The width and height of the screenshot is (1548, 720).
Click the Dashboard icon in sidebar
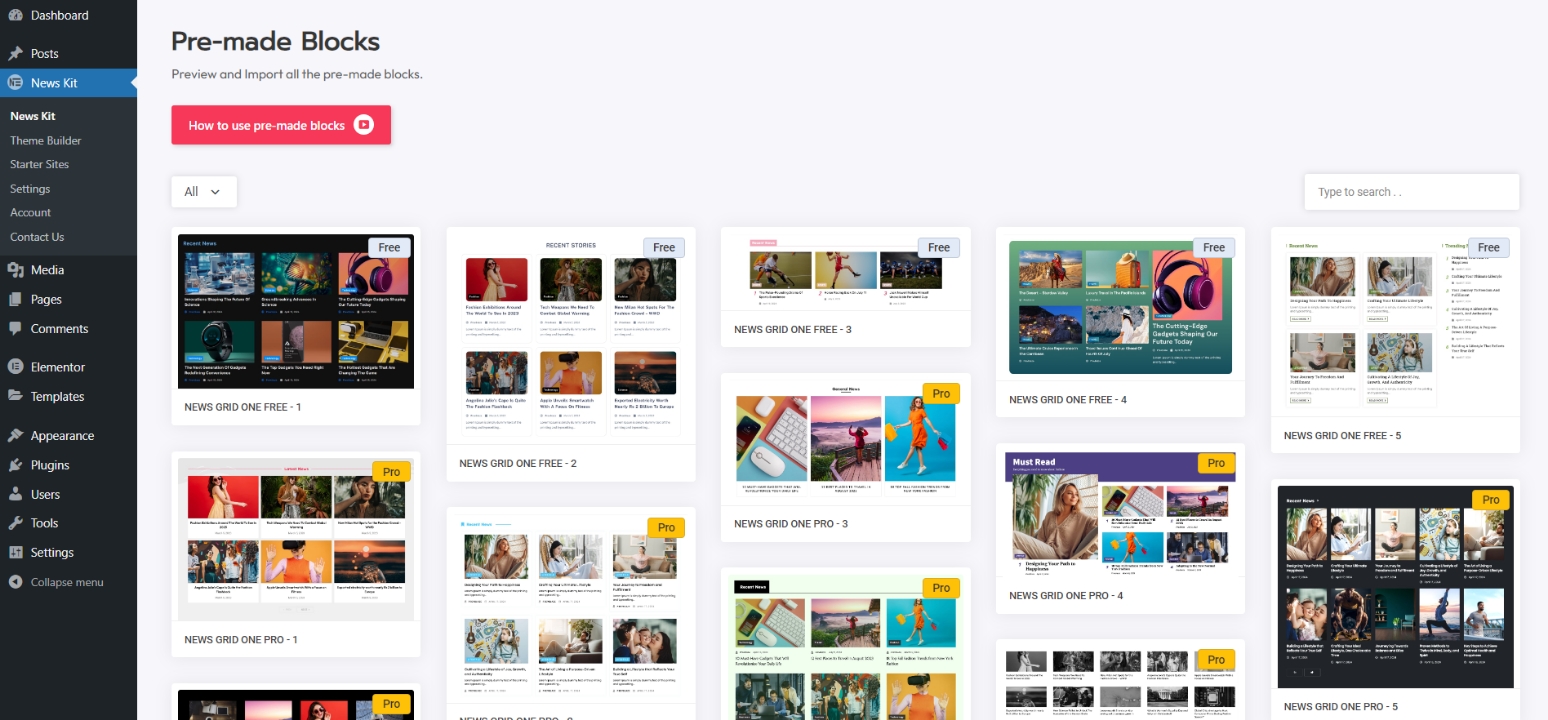click(x=16, y=16)
